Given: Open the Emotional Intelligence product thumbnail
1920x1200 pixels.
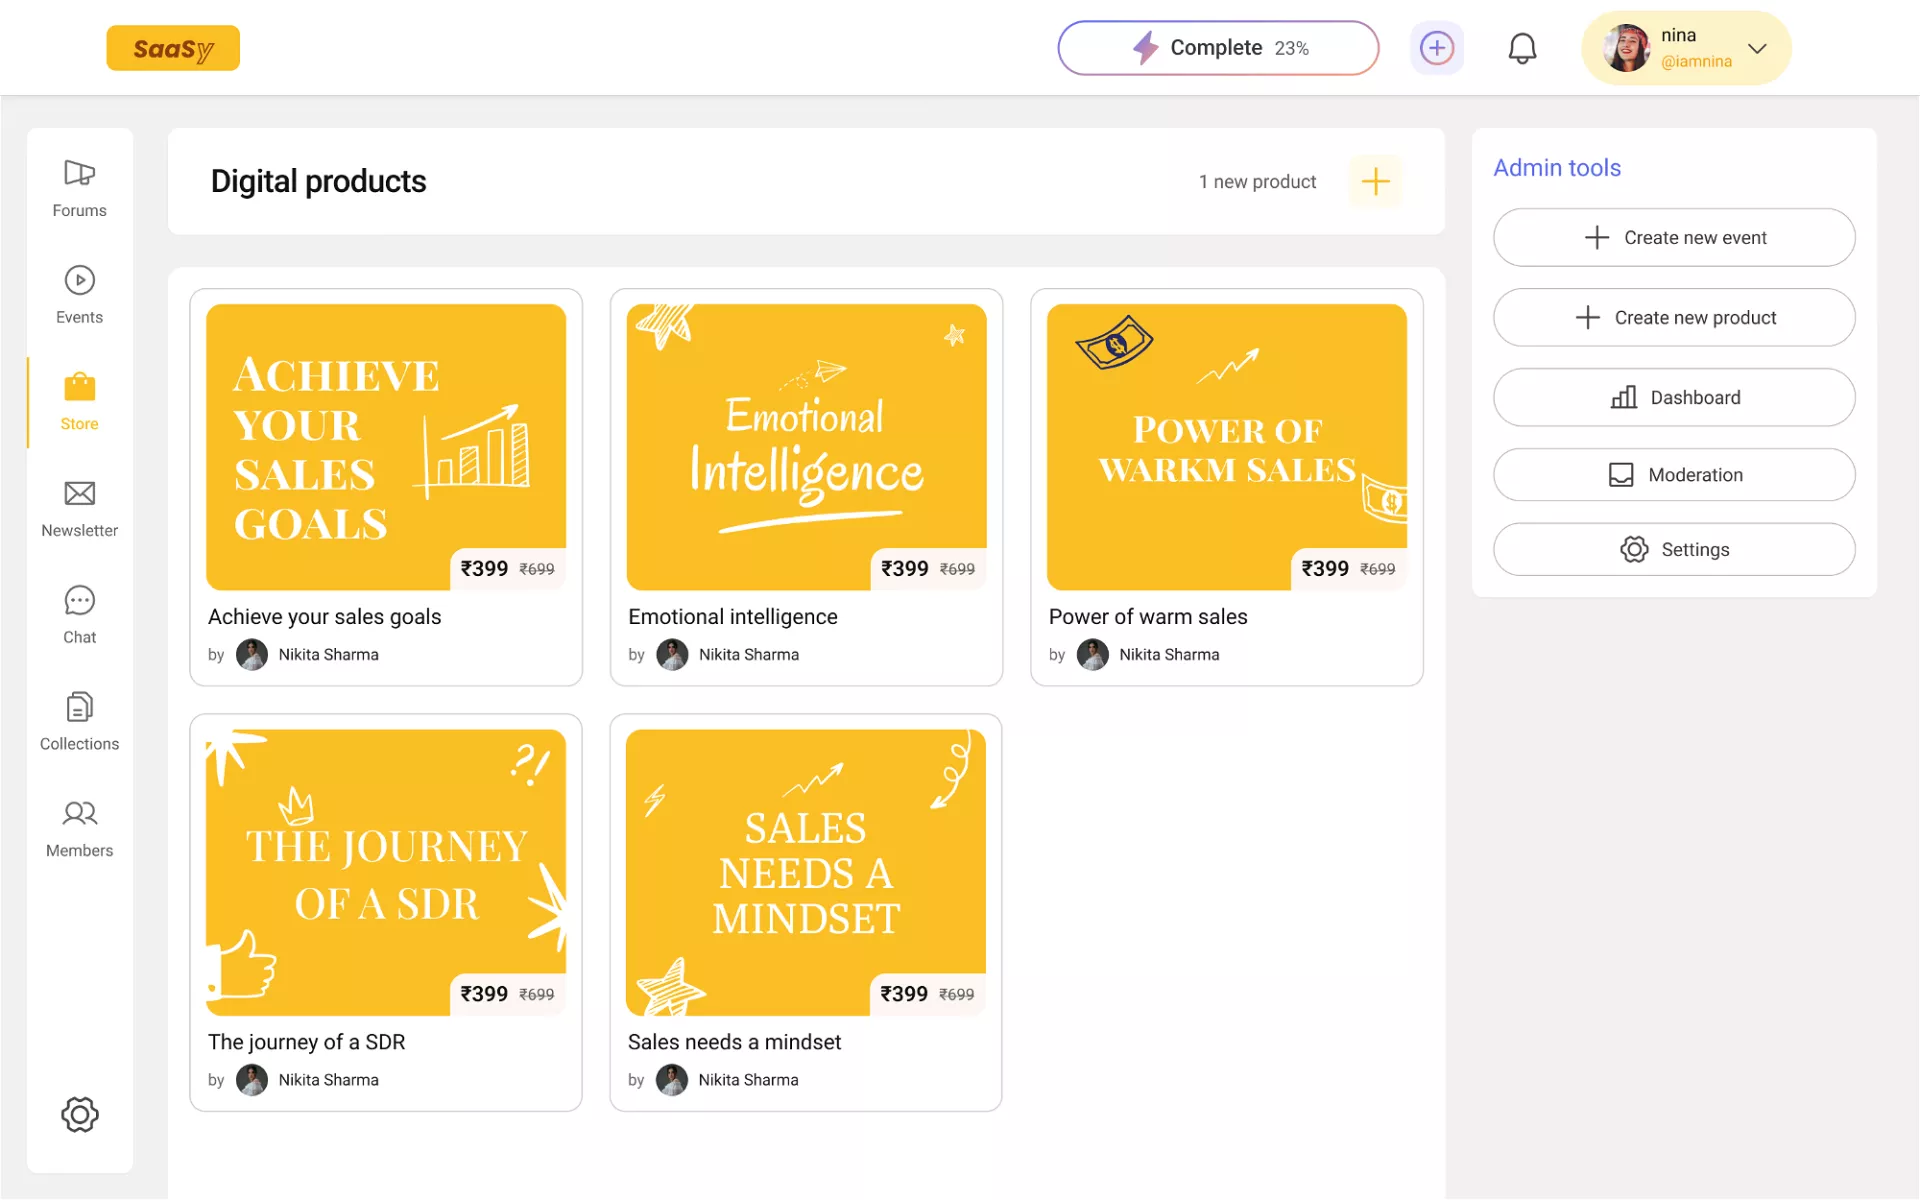Looking at the screenshot, I should (806, 446).
